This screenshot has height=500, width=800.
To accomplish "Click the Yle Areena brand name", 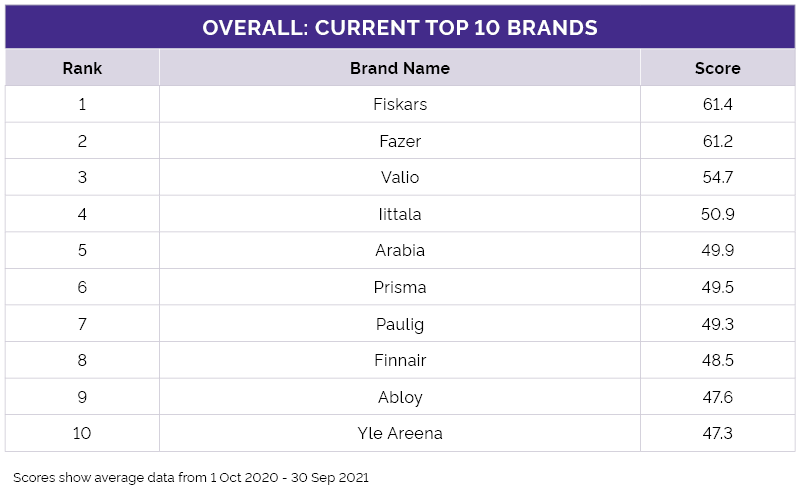I will point(399,433).
